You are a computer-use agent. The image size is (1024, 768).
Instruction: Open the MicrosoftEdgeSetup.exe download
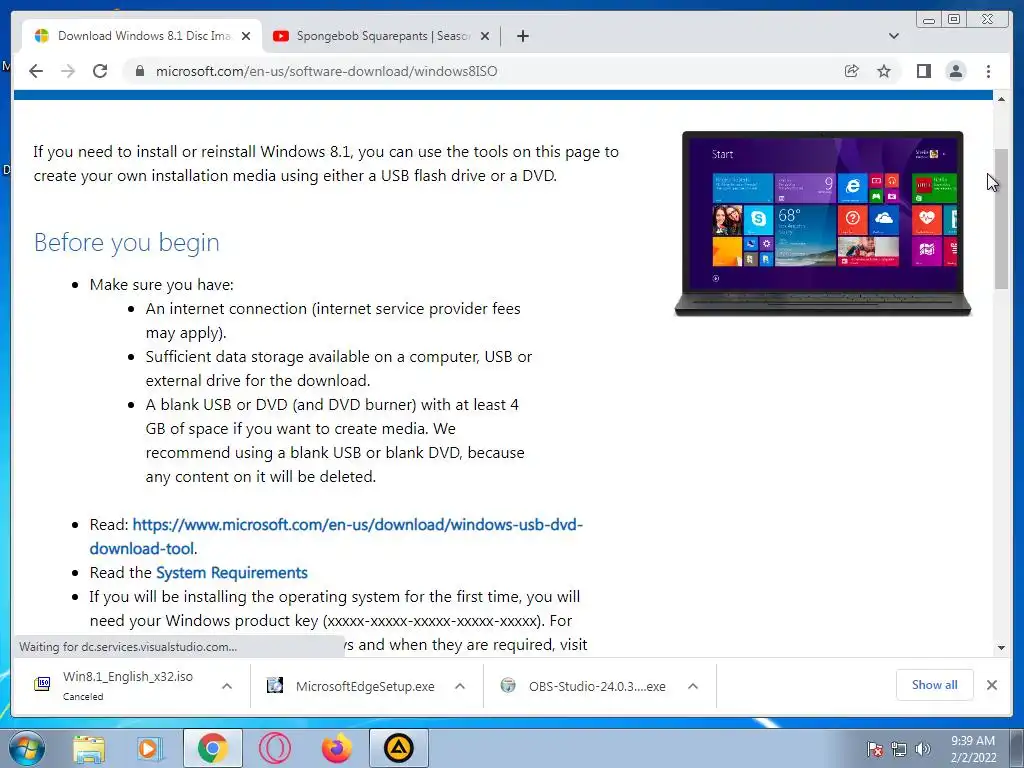tap(365, 686)
